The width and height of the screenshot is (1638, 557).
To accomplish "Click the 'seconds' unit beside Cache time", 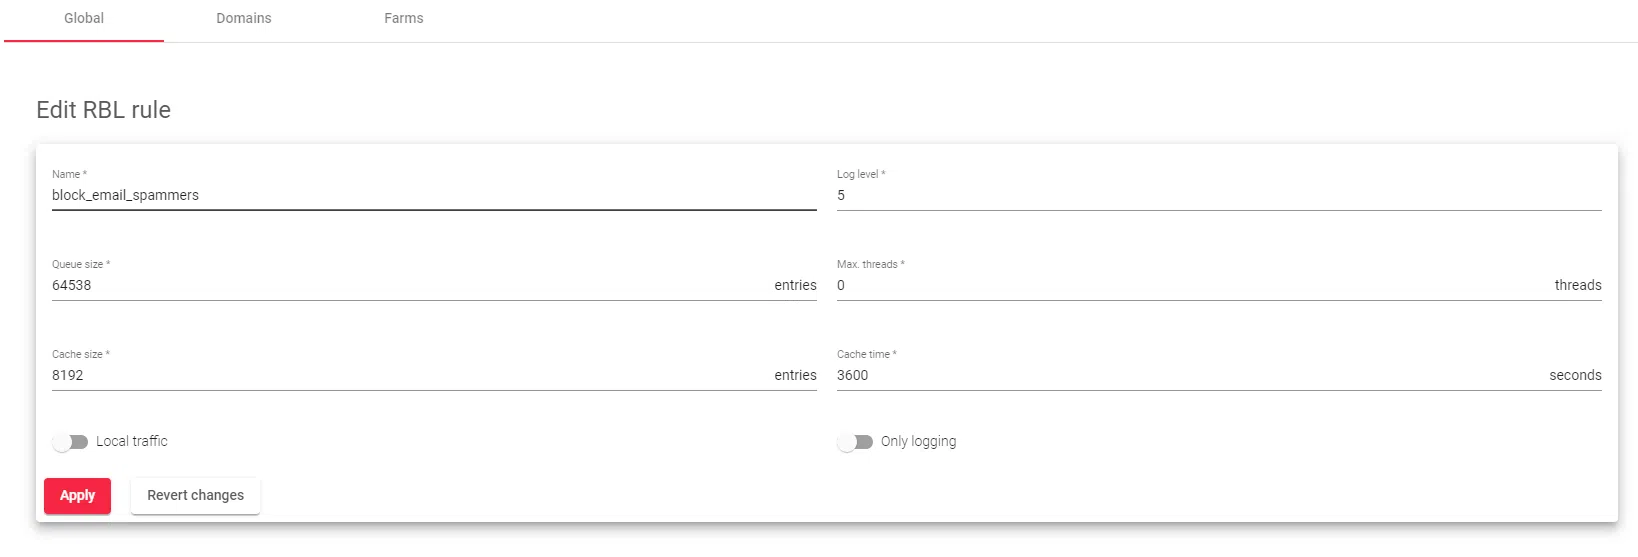I will click(x=1575, y=375).
